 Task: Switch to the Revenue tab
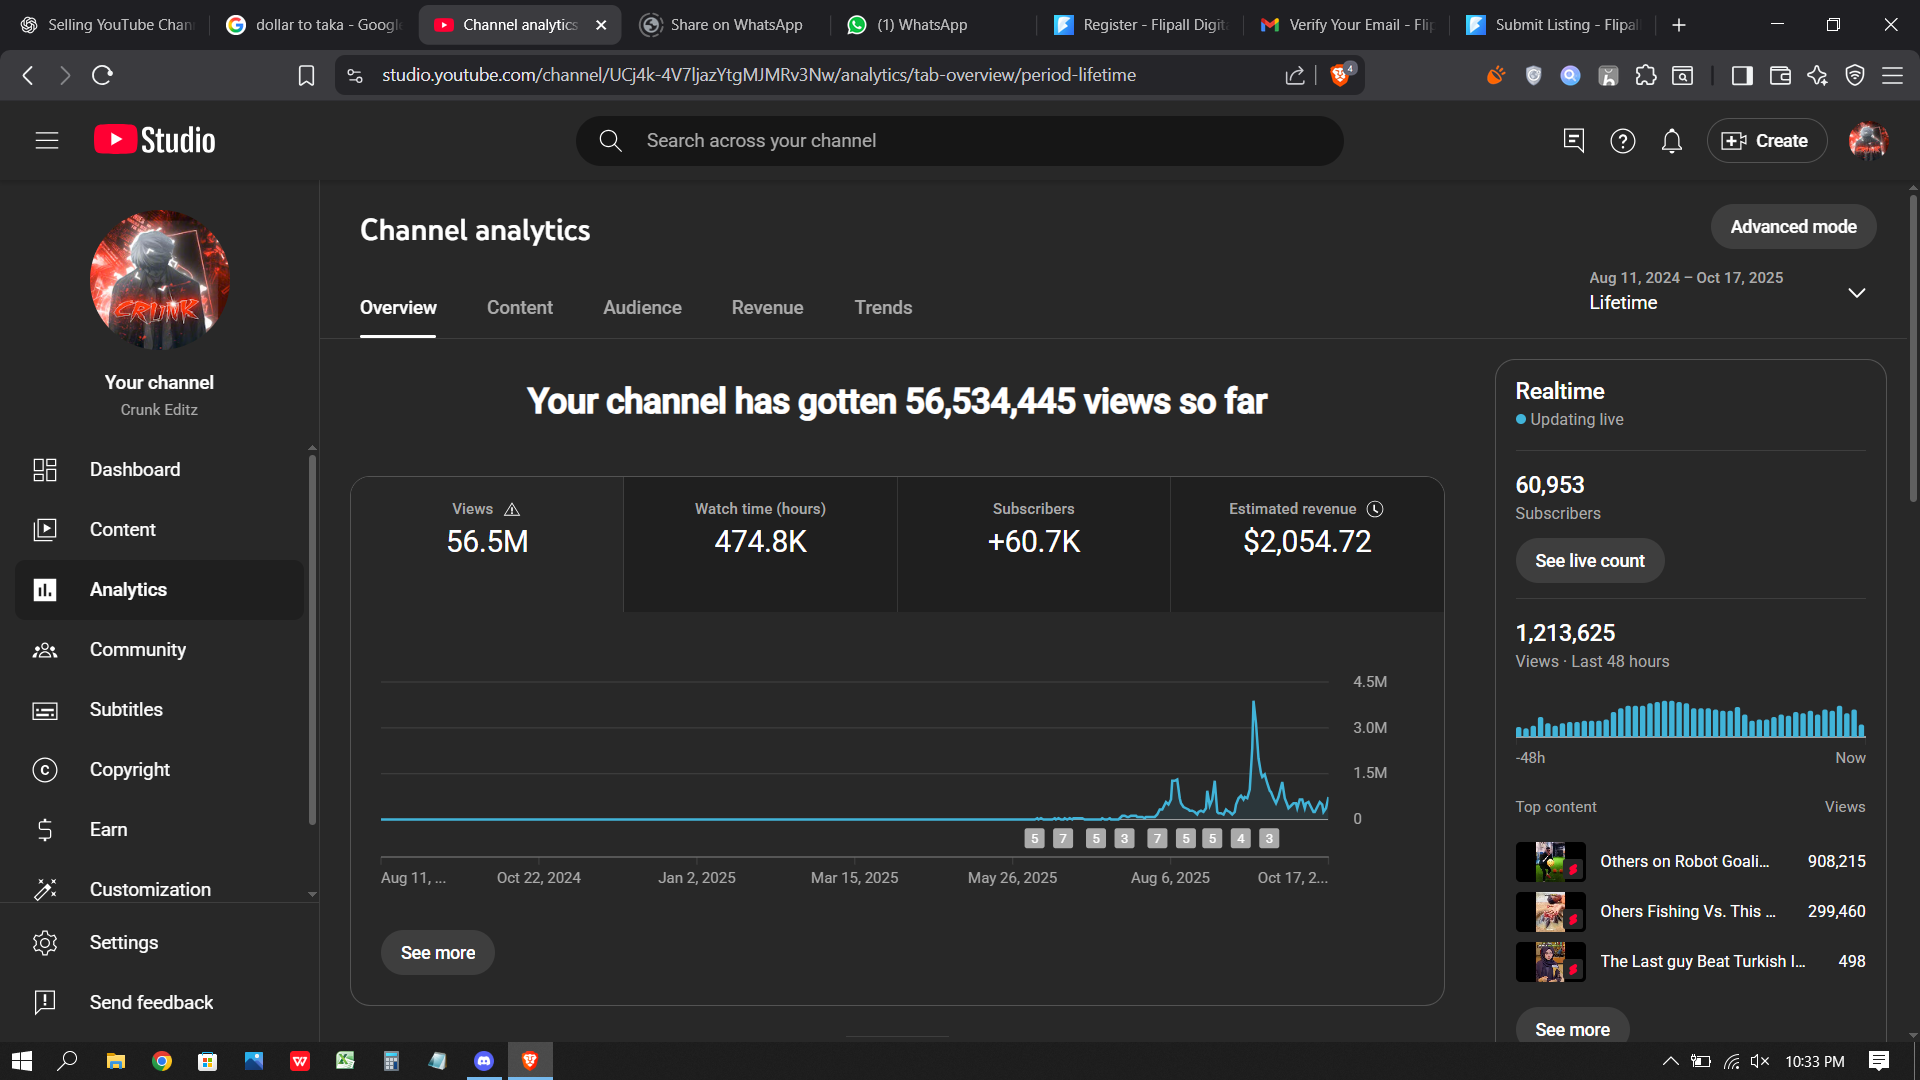click(767, 308)
